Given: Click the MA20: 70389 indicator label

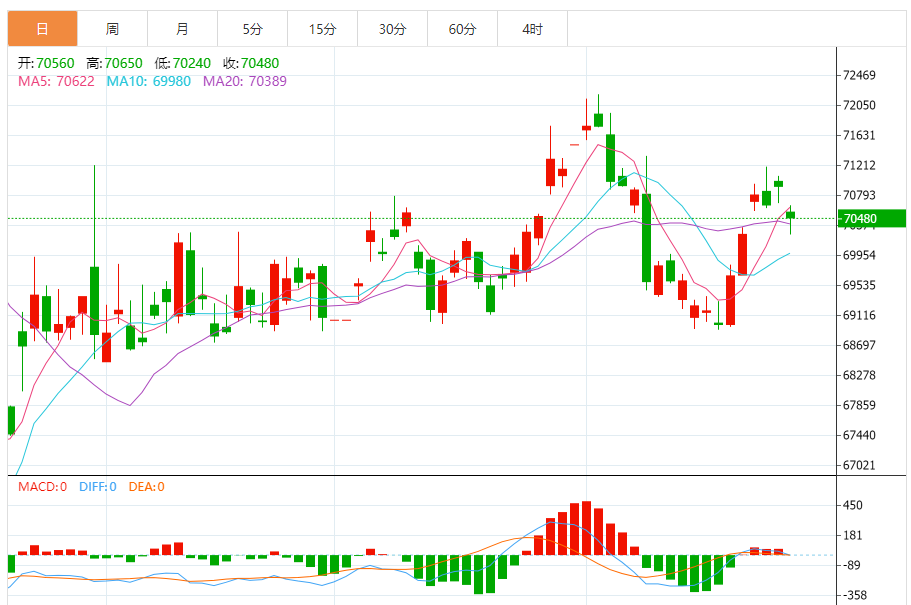Looking at the screenshot, I should pos(244,81).
